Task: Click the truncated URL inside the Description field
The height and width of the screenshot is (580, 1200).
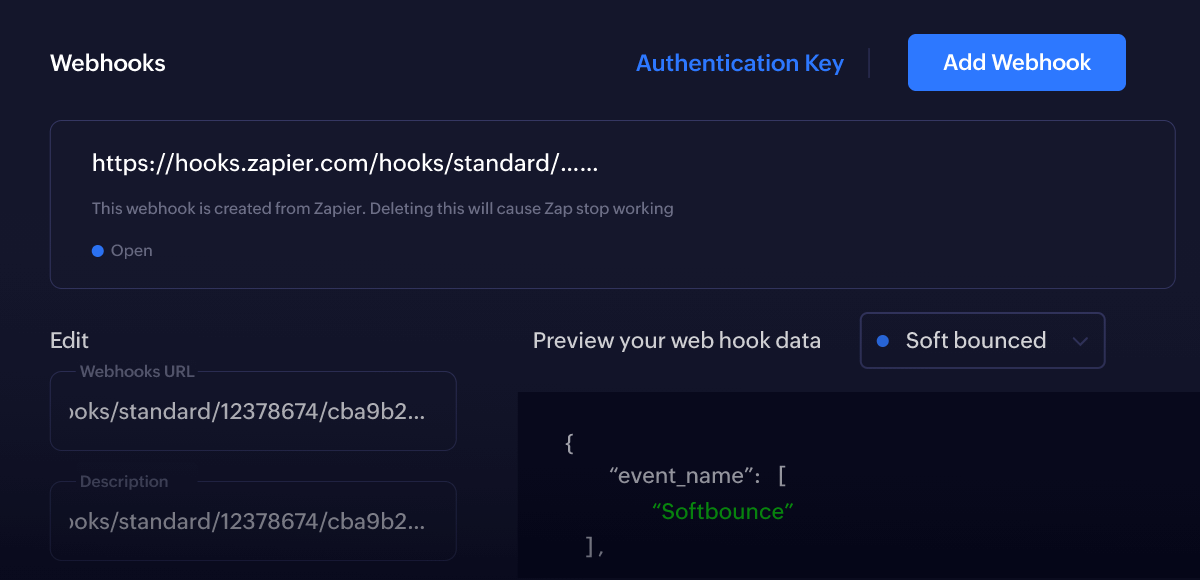Action: 253,521
